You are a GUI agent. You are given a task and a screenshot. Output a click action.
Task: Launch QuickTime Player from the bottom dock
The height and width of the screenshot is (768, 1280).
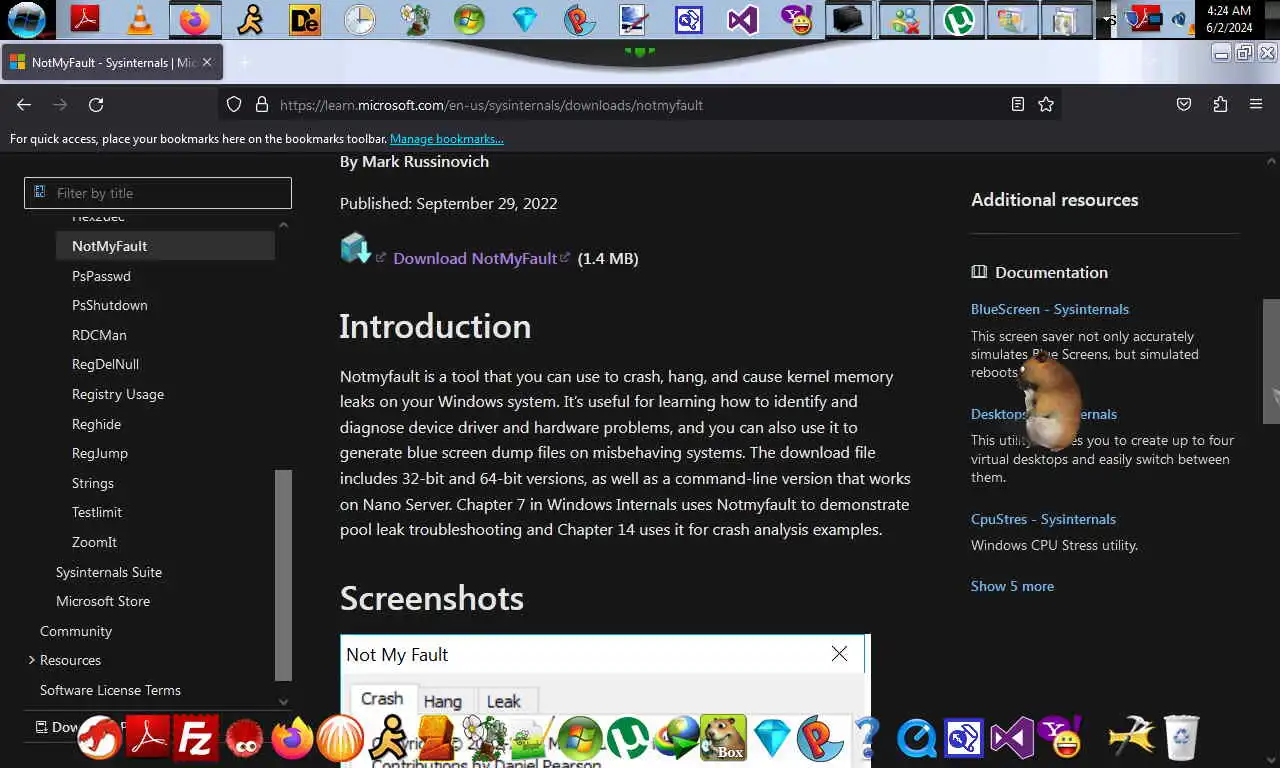916,739
